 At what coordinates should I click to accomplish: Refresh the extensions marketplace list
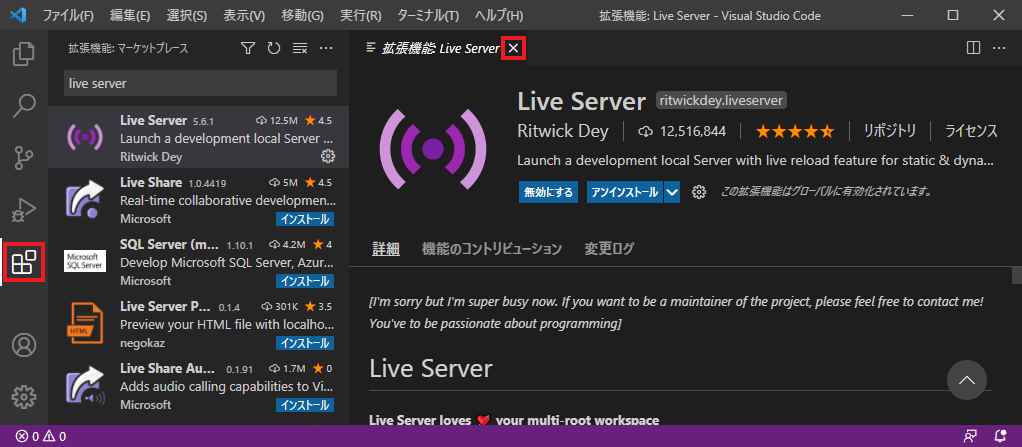pos(274,48)
